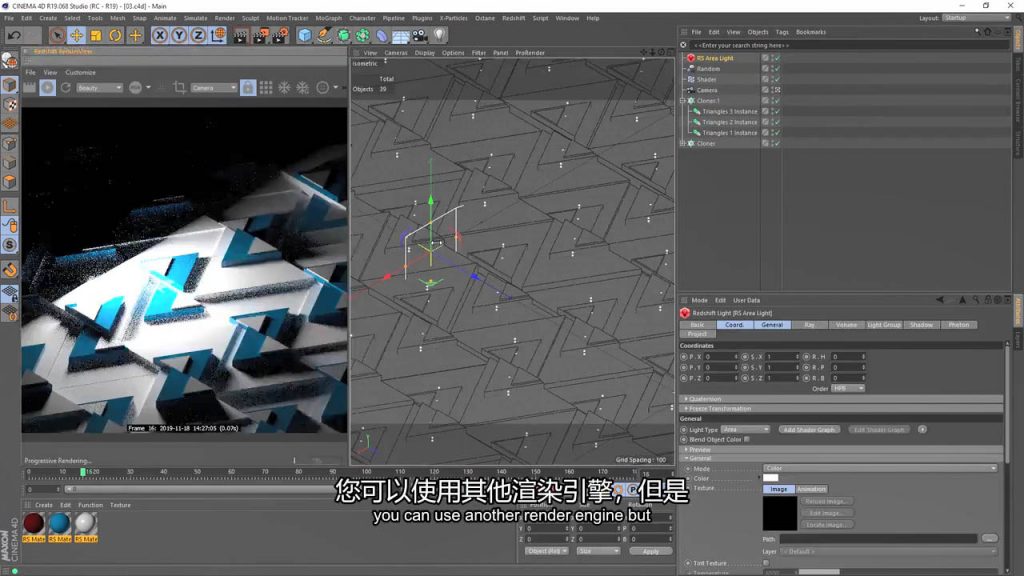Select the Live Selection arrow tool

pyautogui.click(x=57, y=35)
